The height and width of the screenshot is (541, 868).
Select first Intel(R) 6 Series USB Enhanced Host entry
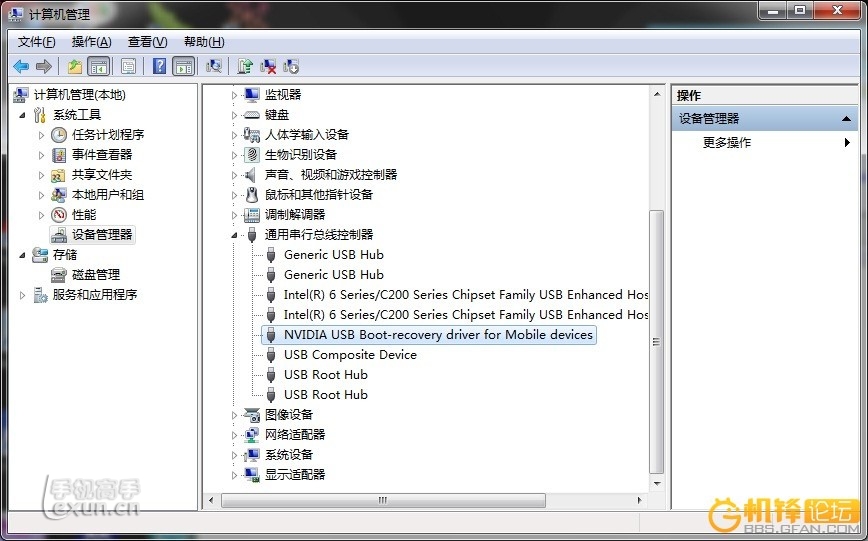pyautogui.click(x=466, y=295)
